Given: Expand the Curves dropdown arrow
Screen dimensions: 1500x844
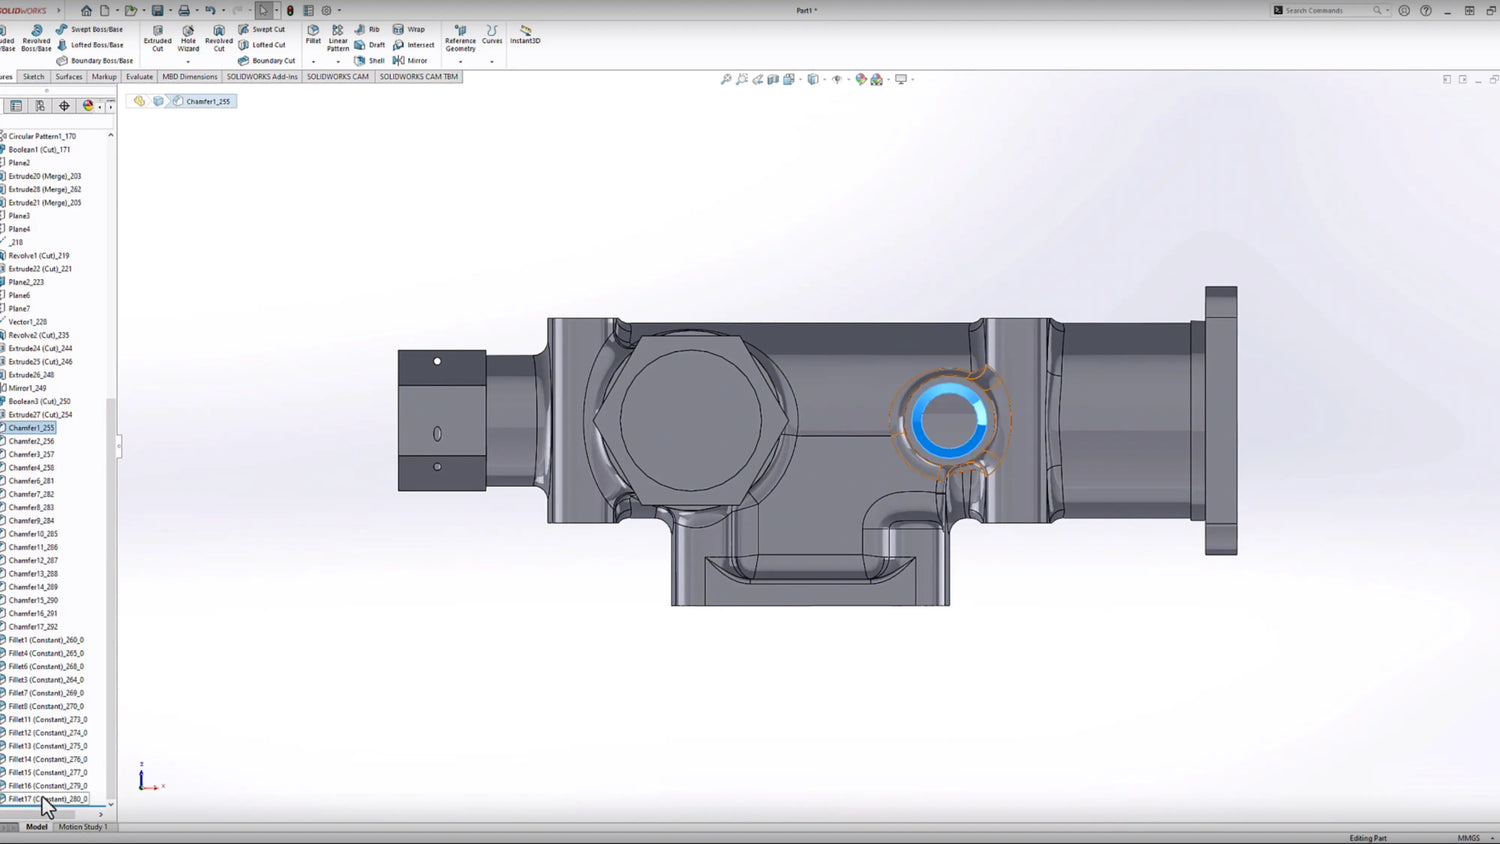Looking at the screenshot, I should pyautogui.click(x=492, y=62).
